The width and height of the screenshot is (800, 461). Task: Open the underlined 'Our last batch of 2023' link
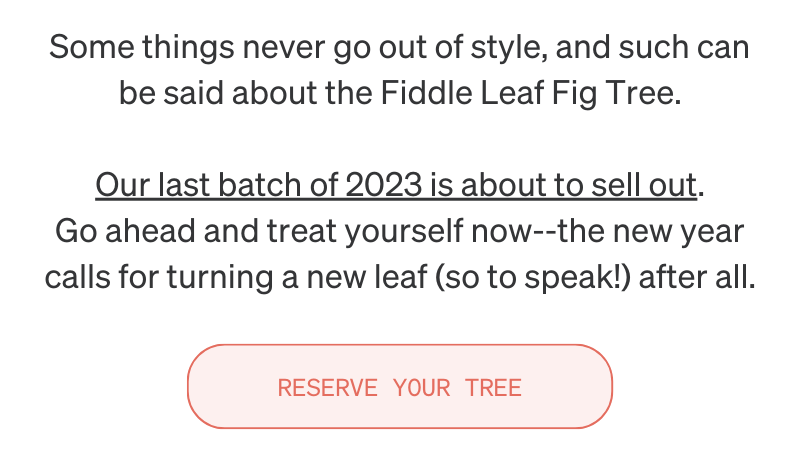(x=396, y=185)
